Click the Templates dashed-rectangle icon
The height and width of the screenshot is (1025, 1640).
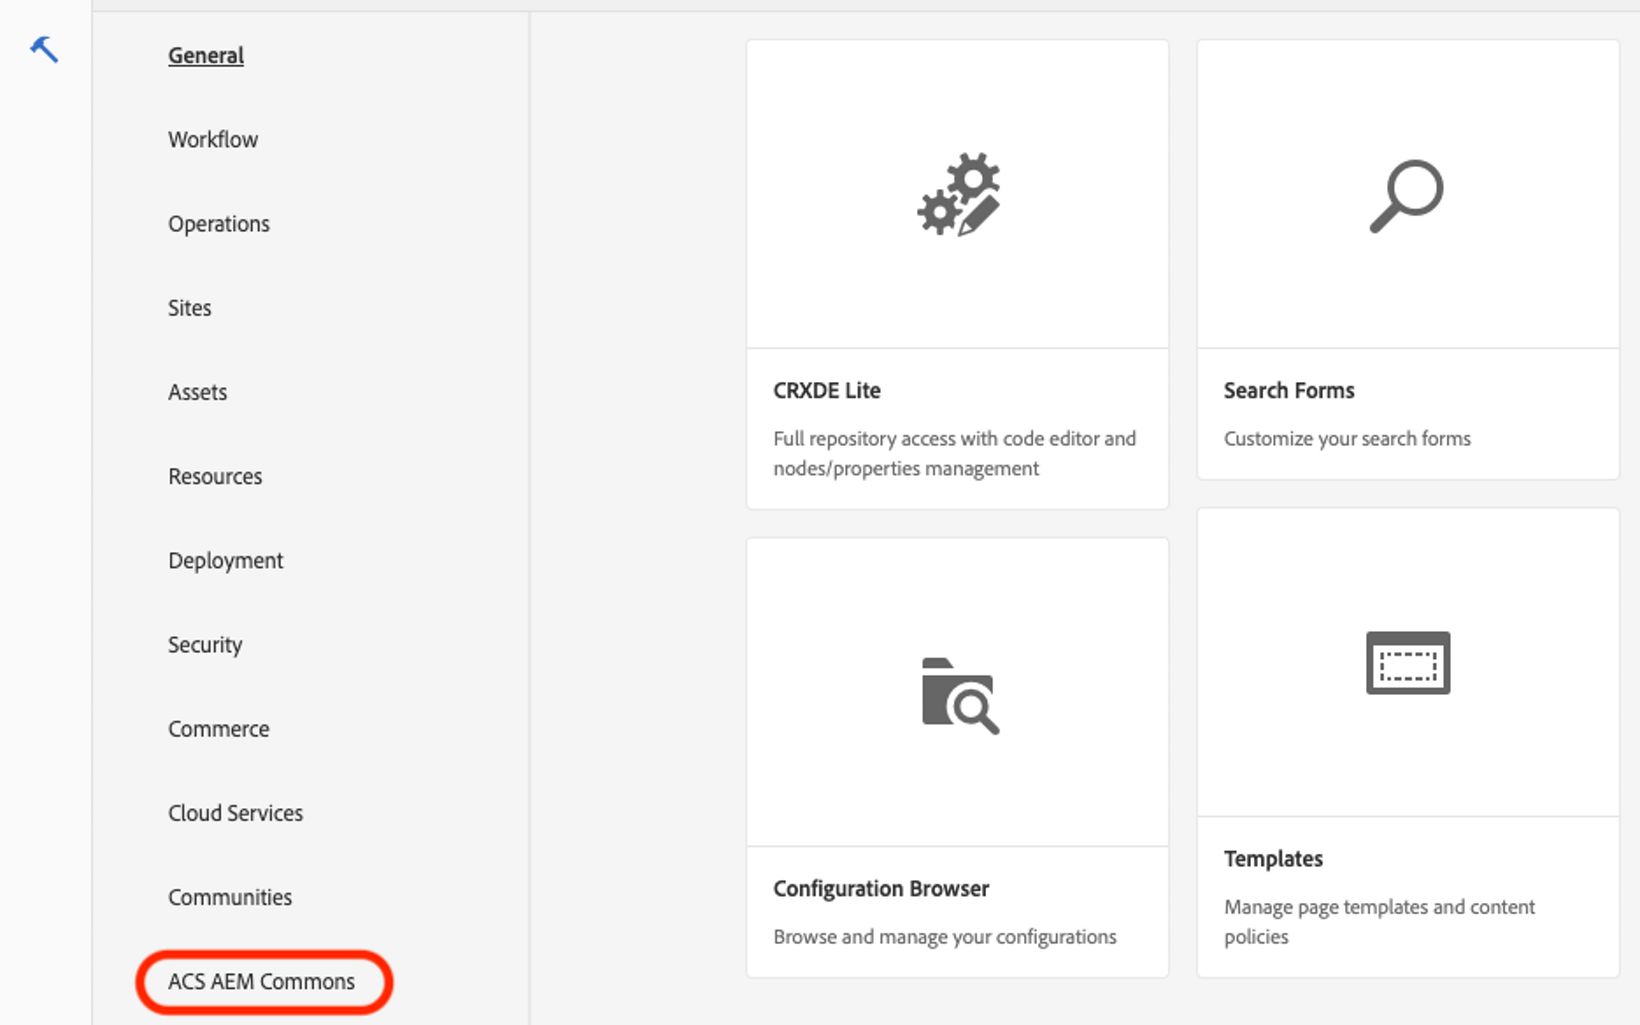[x=1407, y=663]
